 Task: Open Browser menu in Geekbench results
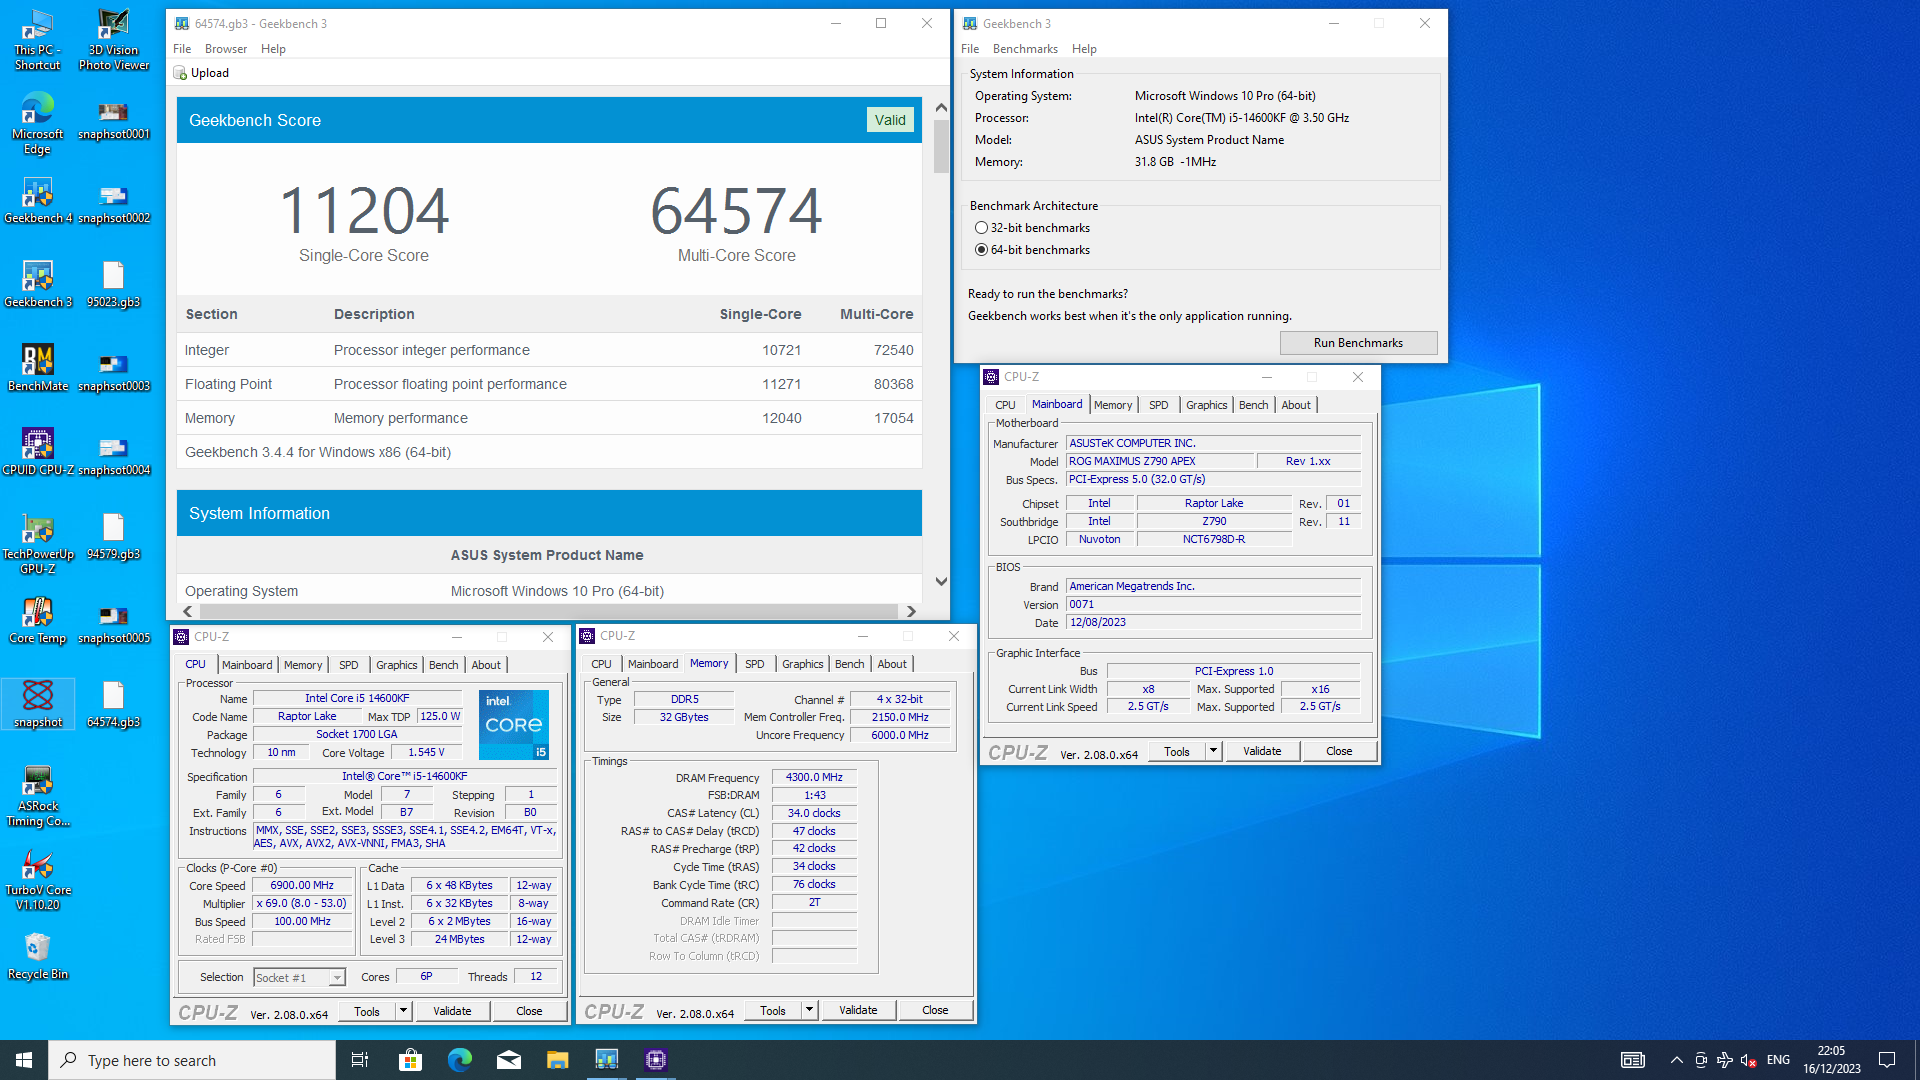226,49
